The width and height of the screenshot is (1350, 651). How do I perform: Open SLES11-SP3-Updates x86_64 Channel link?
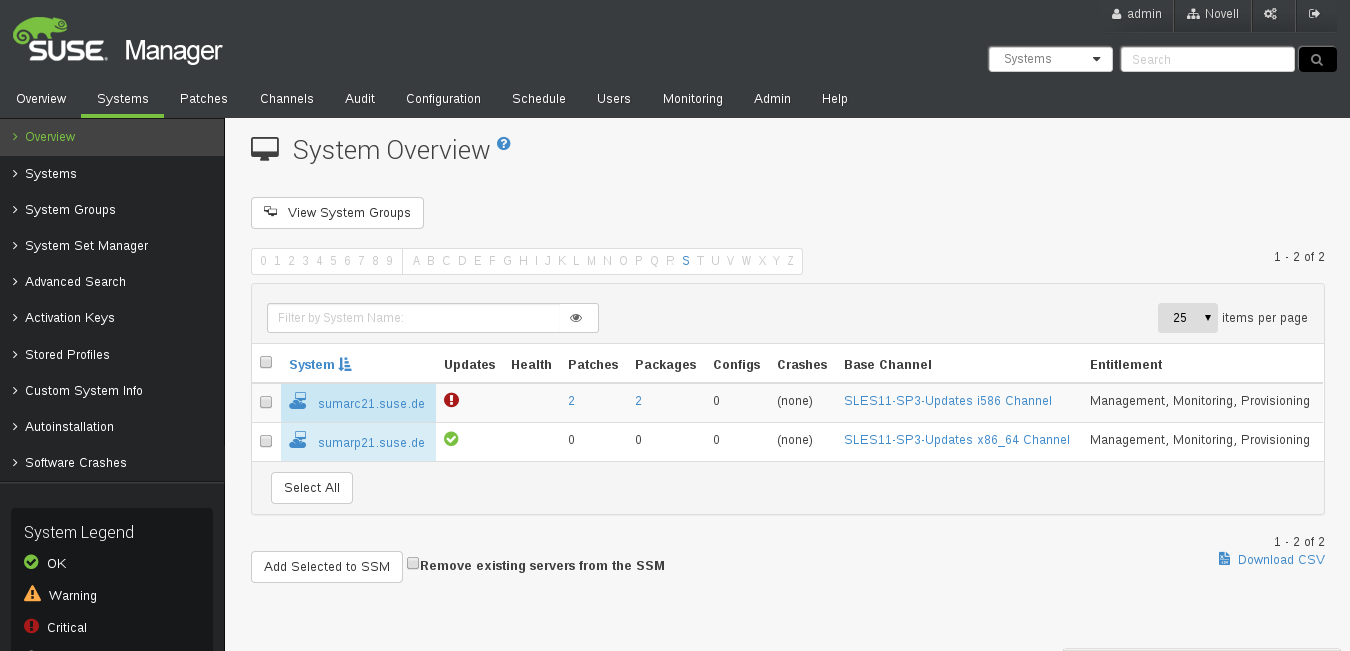click(x=957, y=440)
